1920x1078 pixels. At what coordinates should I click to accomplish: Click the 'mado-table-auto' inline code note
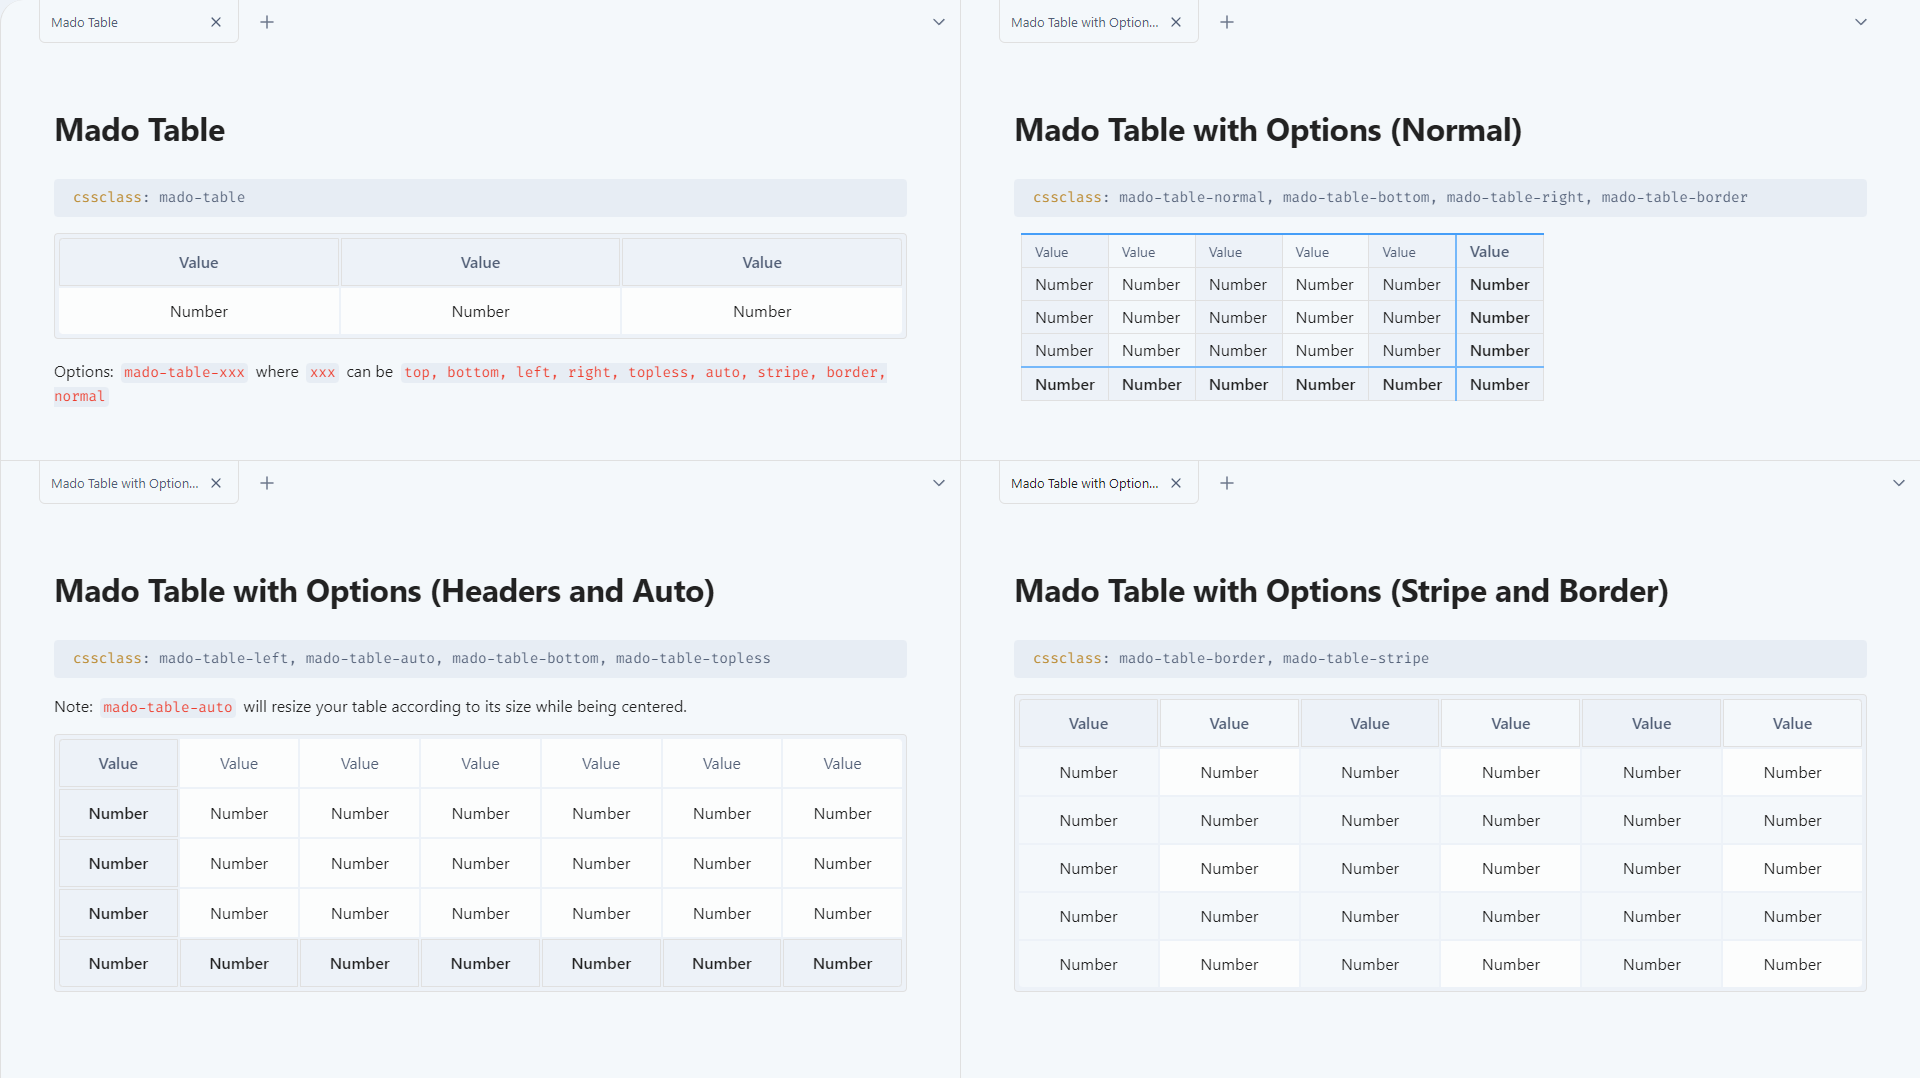point(167,707)
